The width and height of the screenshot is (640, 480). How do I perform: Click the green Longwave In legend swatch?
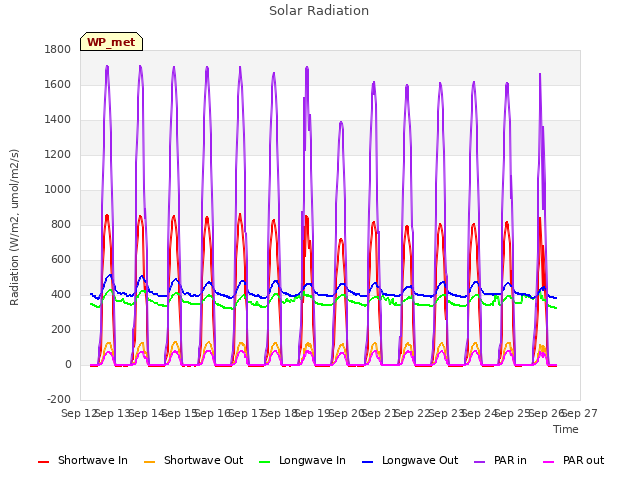265,462
